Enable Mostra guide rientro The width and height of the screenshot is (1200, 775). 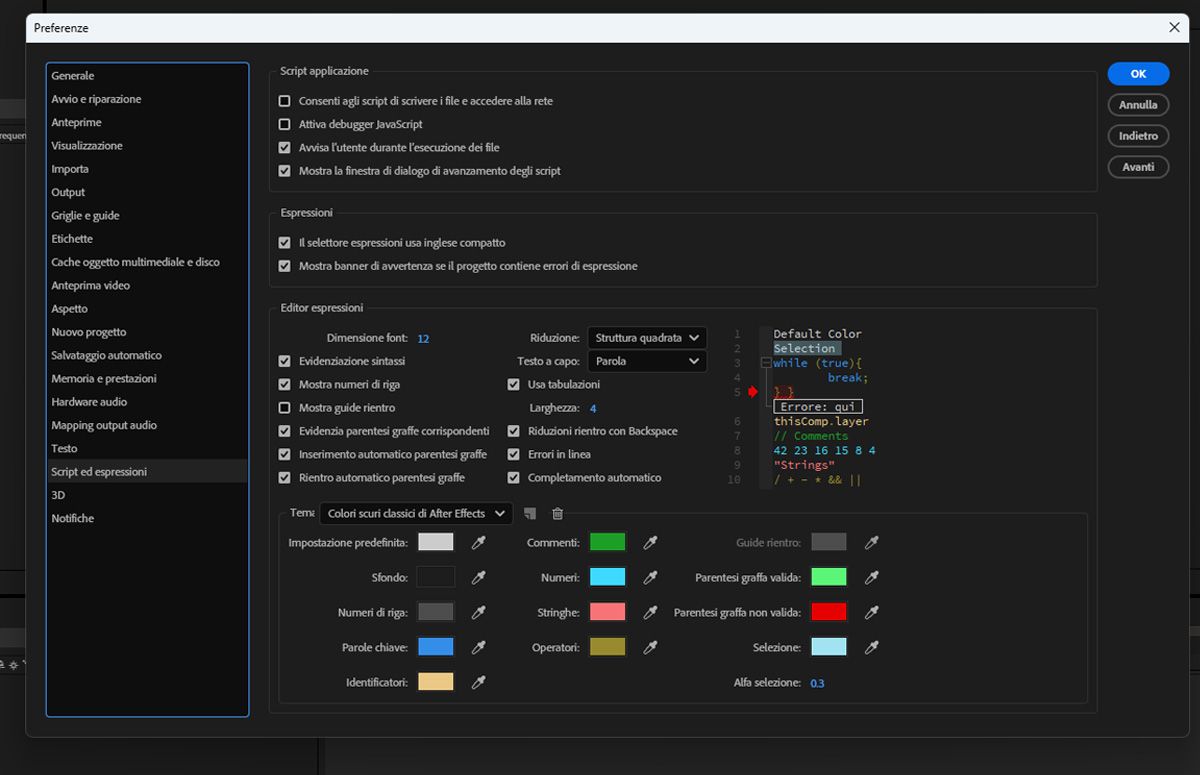click(x=285, y=408)
